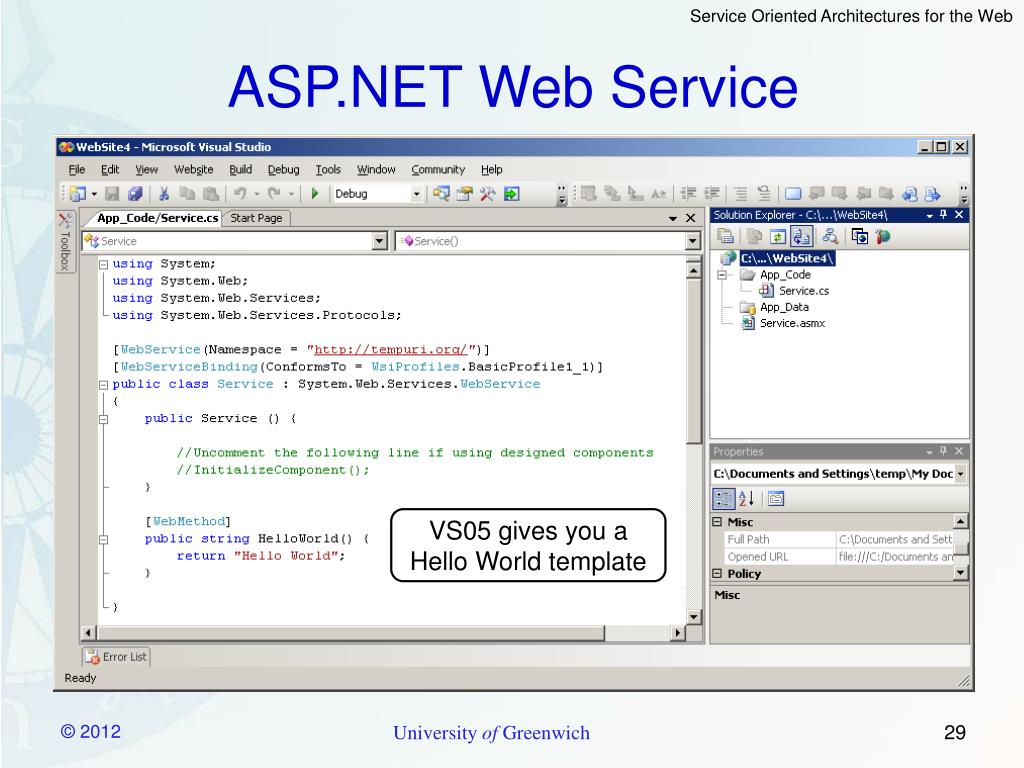The width and height of the screenshot is (1024, 768).
Task: Switch to the Start Page tab
Action: point(256,218)
